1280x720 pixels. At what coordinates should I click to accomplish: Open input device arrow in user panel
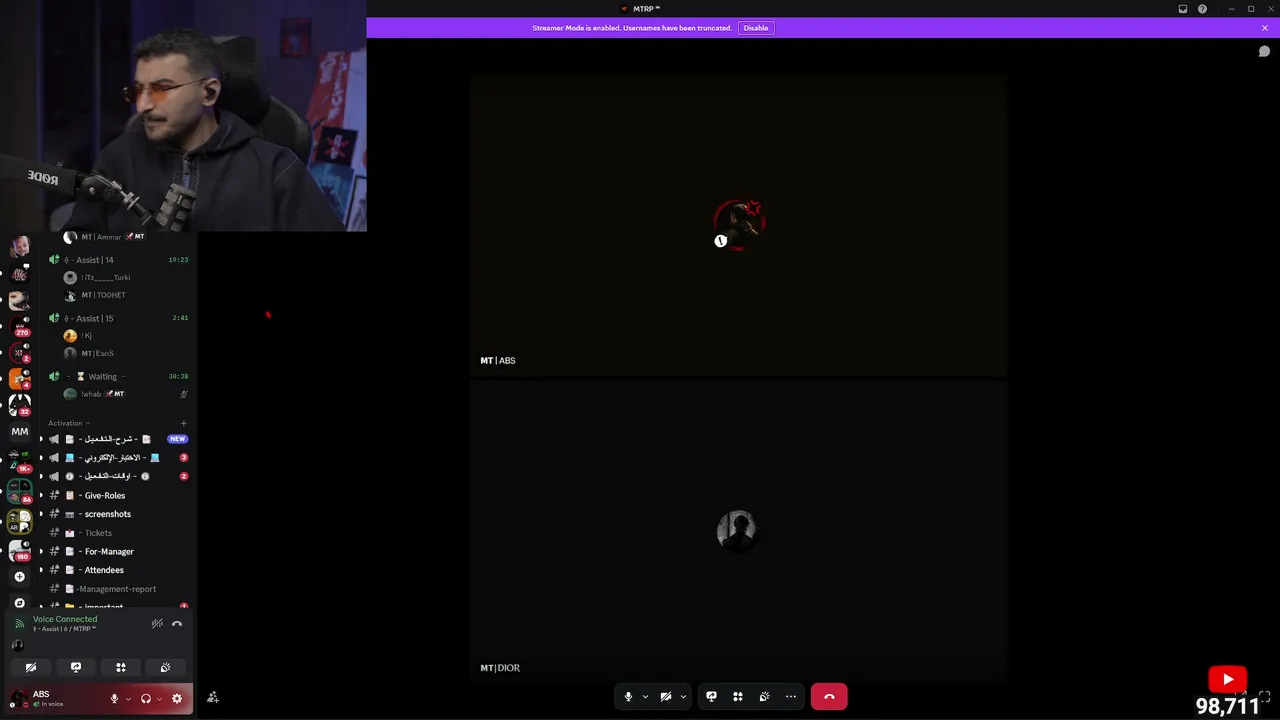point(128,699)
